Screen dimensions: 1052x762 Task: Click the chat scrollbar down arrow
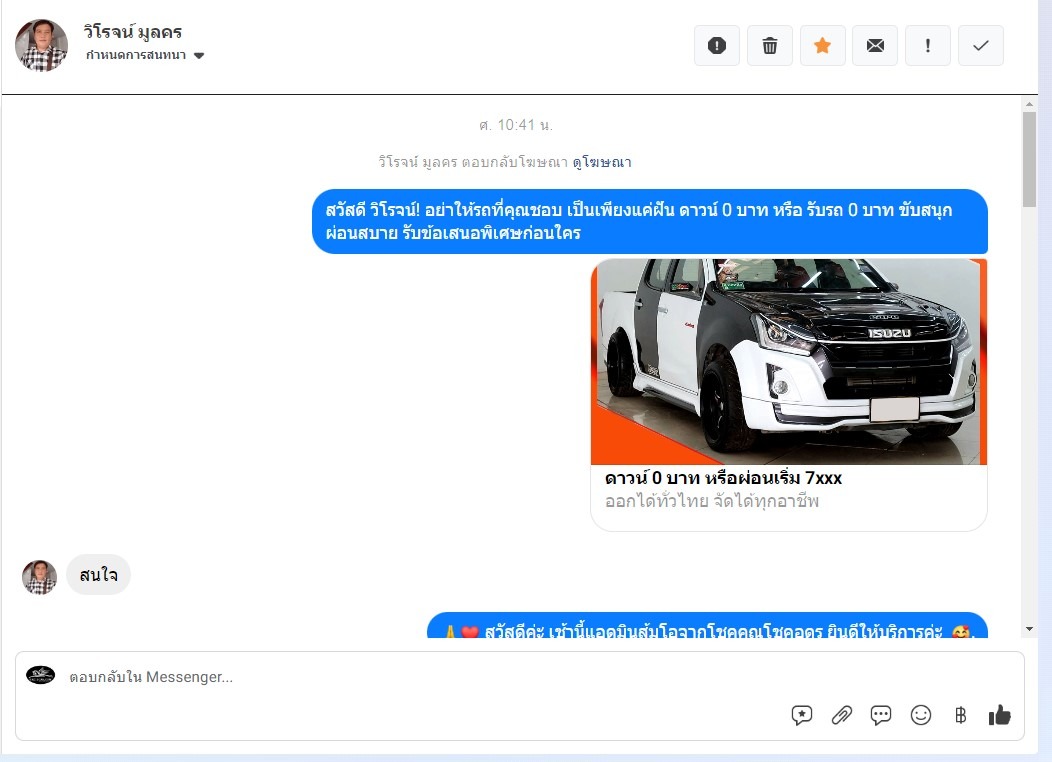click(x=1029, y=629)
